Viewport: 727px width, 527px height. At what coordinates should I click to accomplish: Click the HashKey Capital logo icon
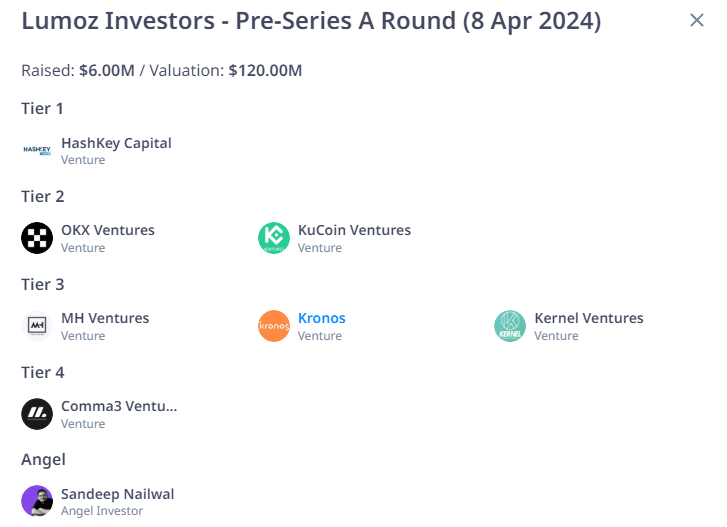(x=37, y=150)
